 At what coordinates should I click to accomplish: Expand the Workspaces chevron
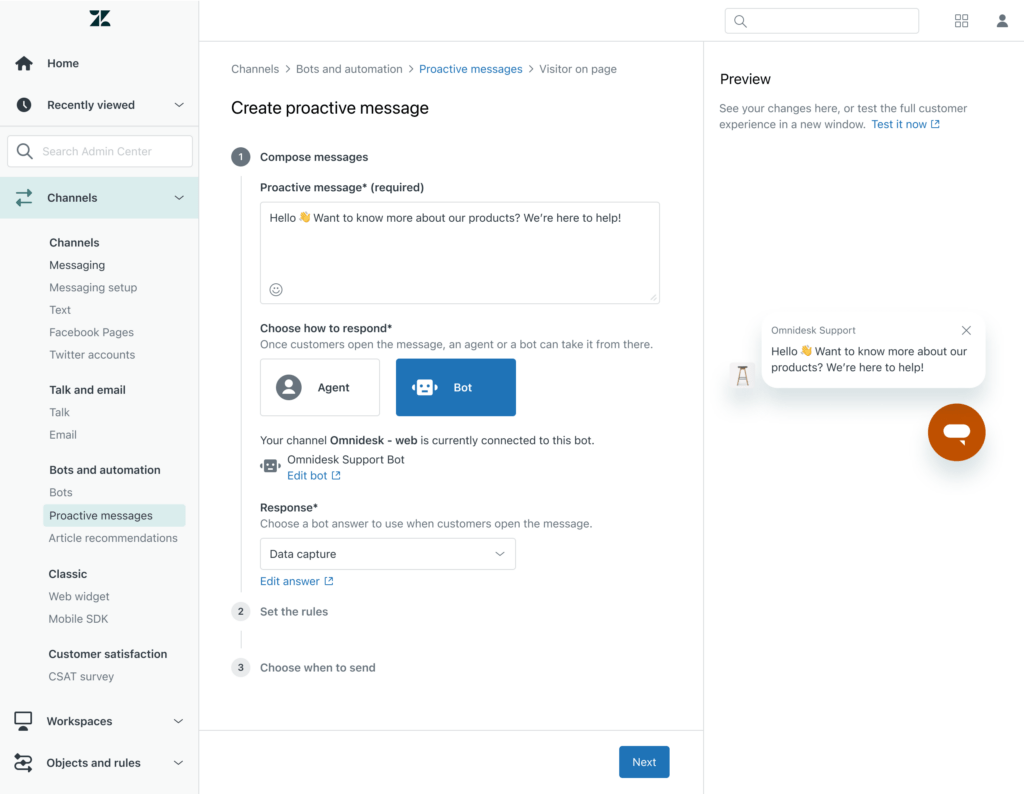(178, 721)
